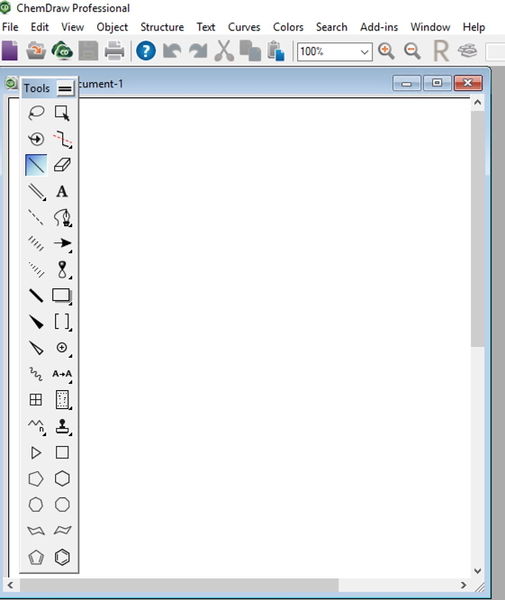The width and height of the screenshot is (505, 600).
Task: Select the Pen drawing tool
Action: (62, 217)
